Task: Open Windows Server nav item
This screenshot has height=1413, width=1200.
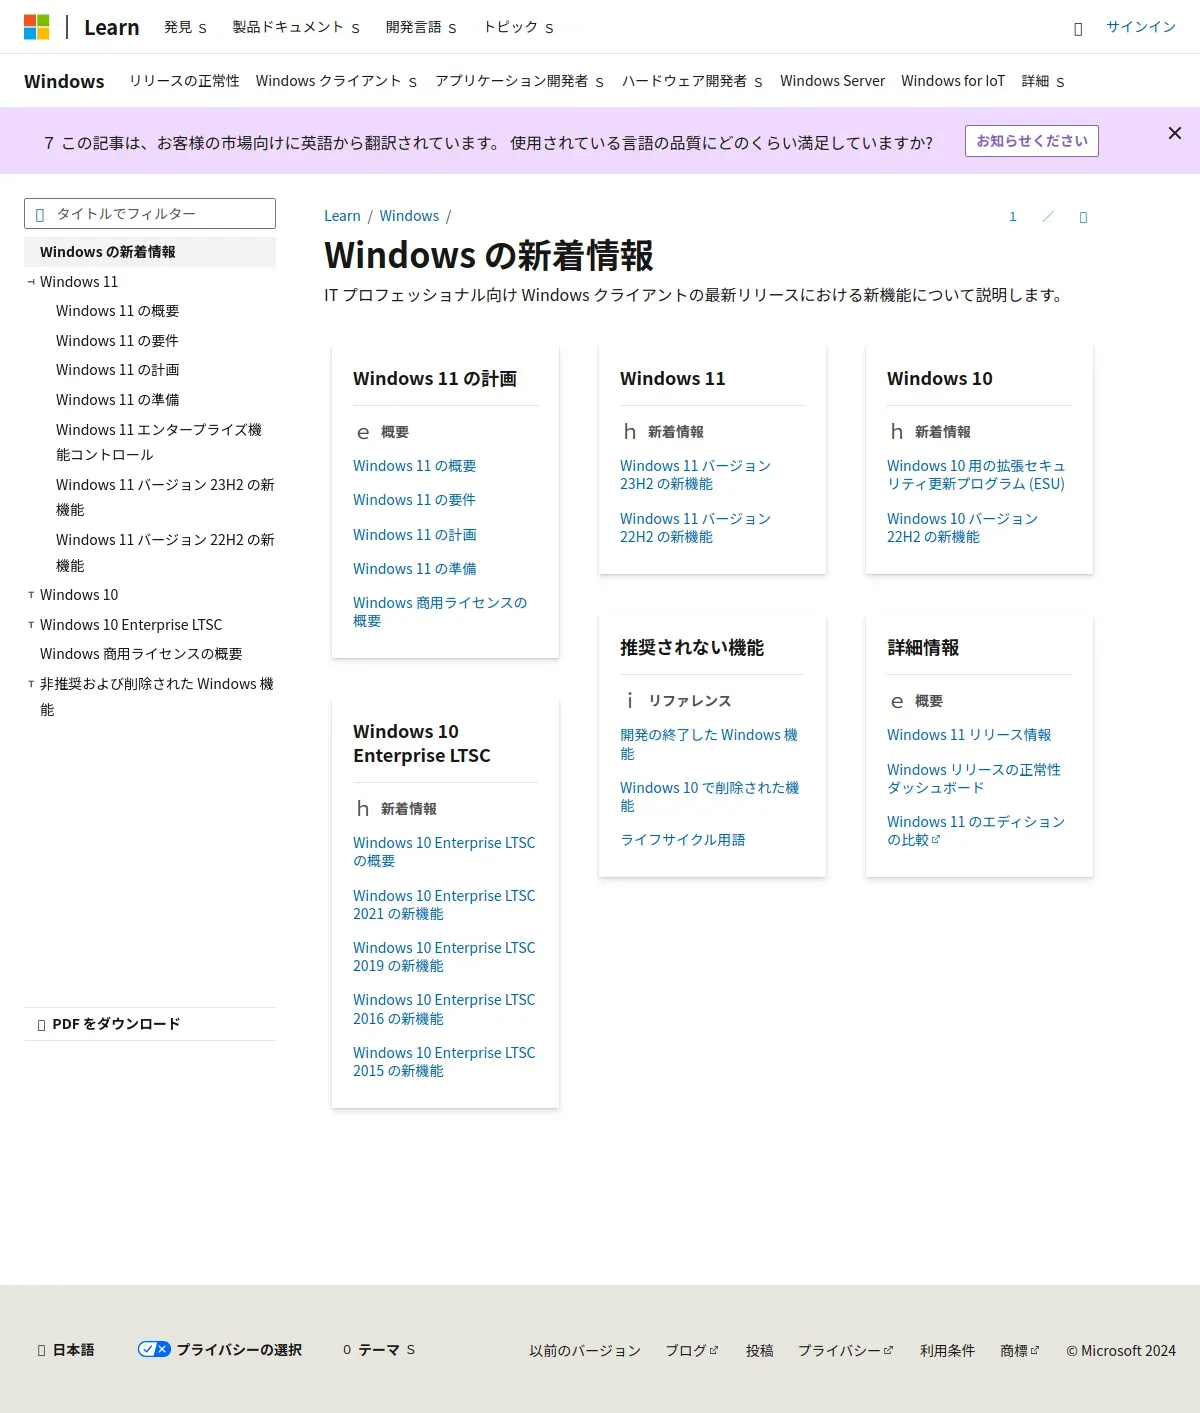Action: 832,81
